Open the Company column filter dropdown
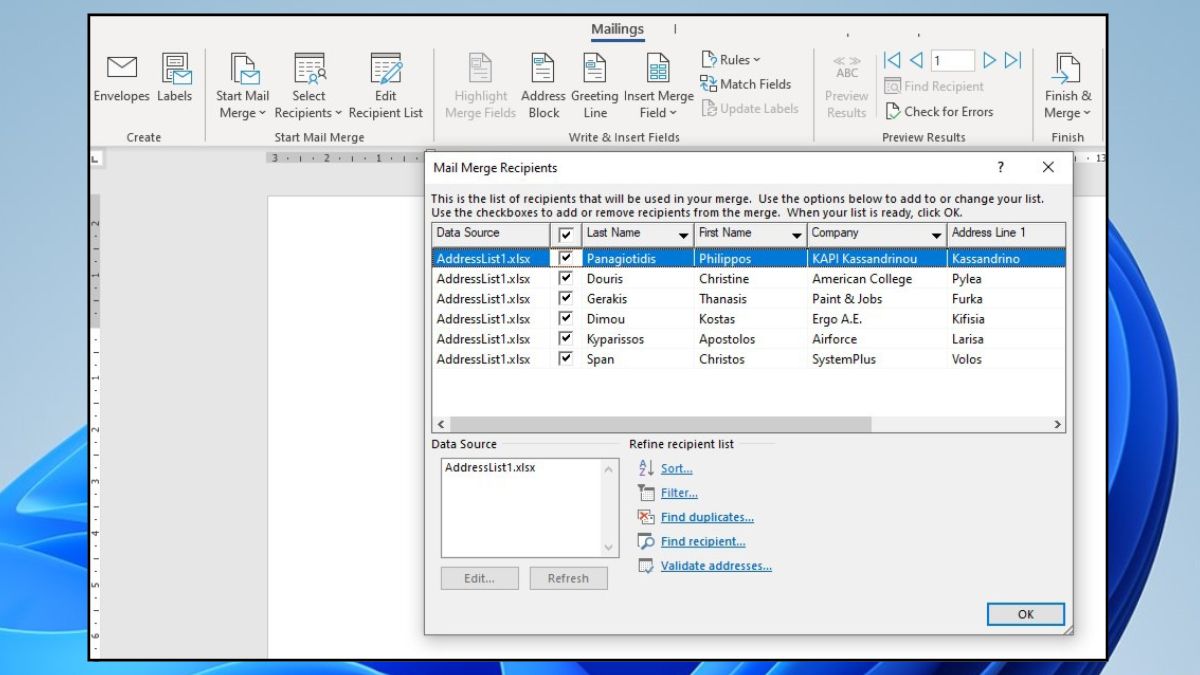1200x675 pixels. [x=936, y=235]
